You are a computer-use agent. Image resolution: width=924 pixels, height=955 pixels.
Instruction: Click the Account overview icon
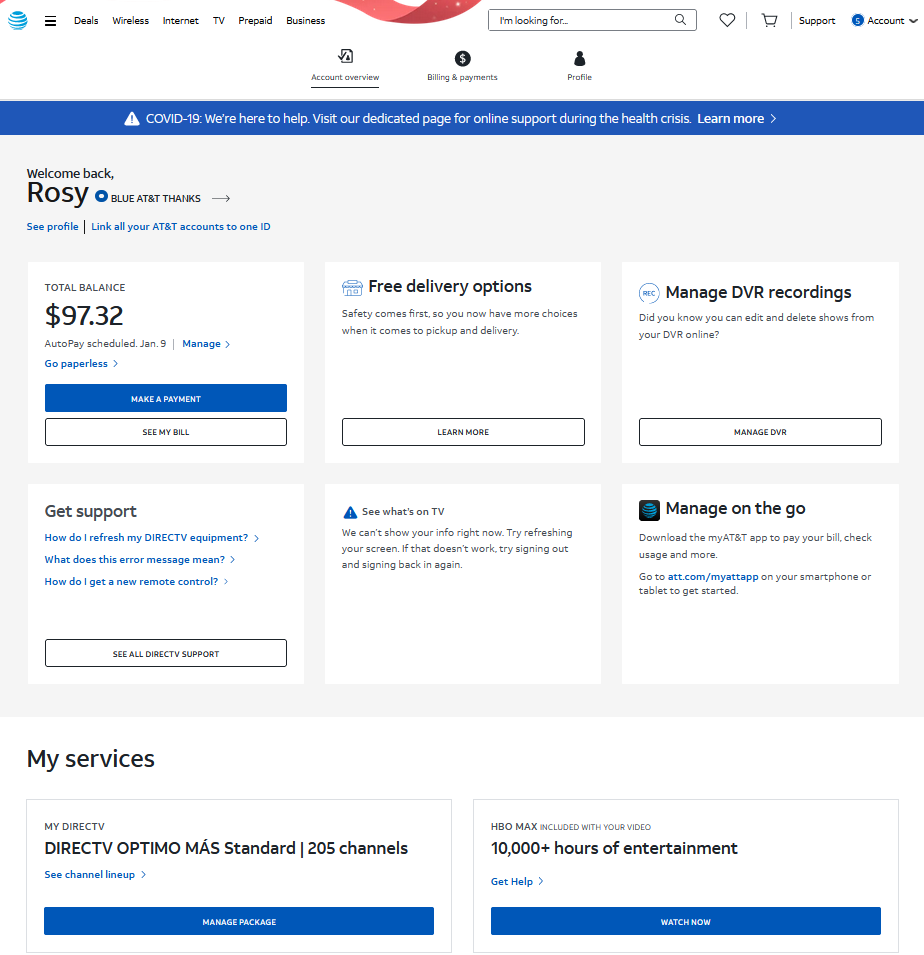[345, 57]
